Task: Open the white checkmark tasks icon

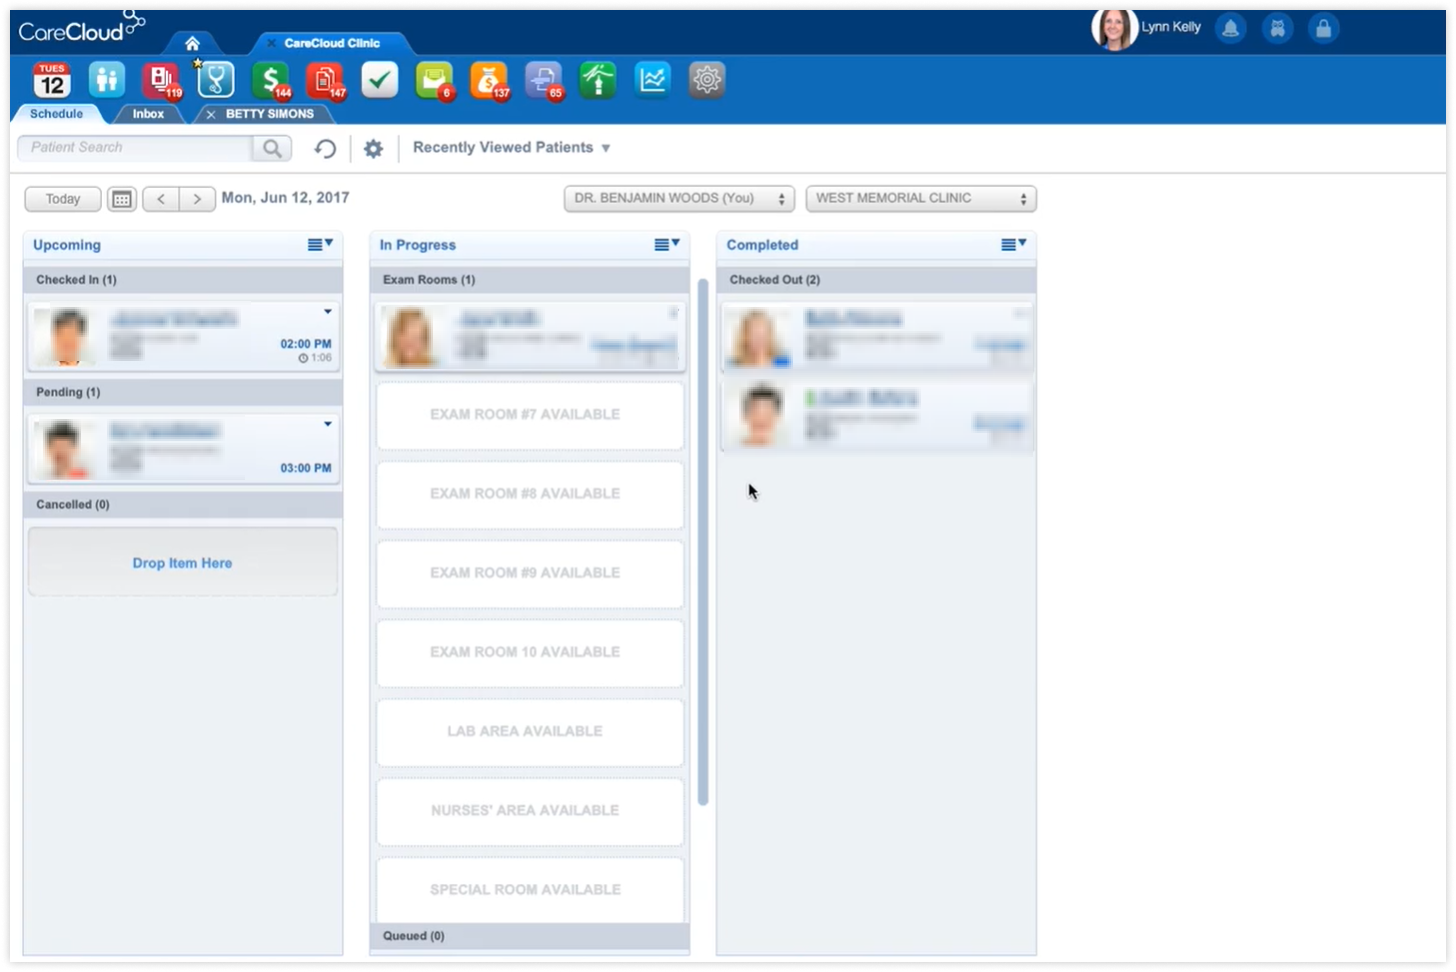Action: click(x=379, y=80)
